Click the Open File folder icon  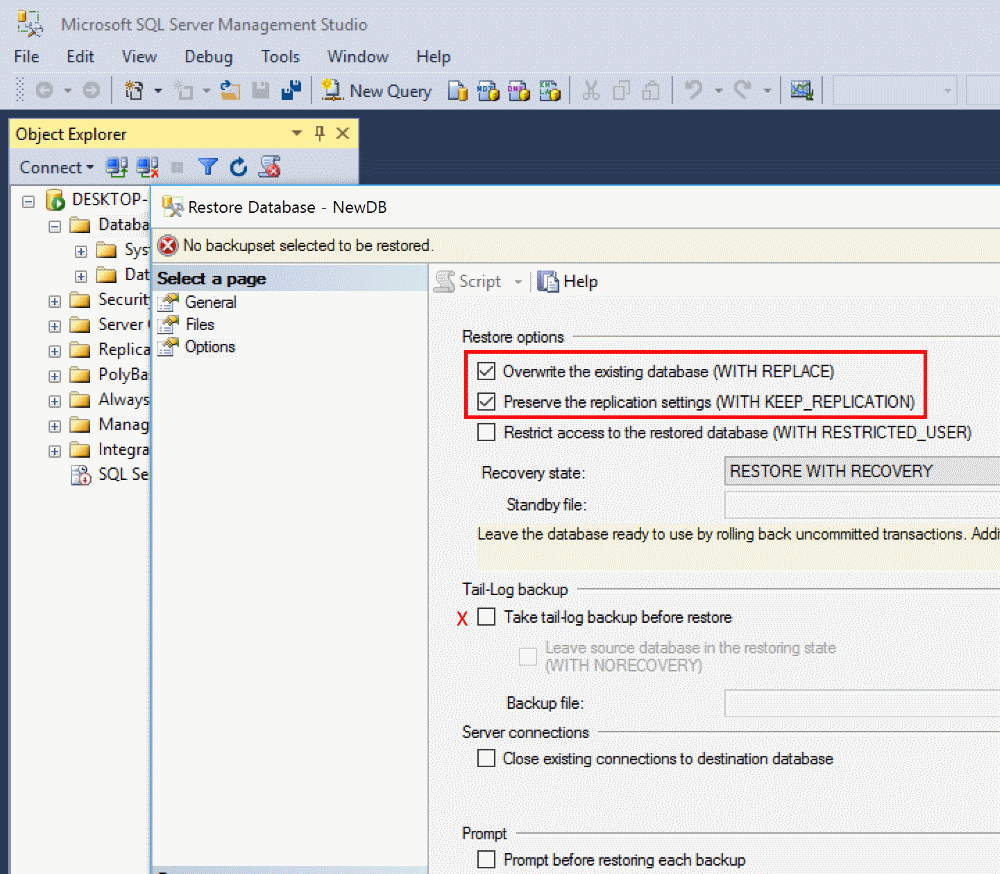[230, 91]
